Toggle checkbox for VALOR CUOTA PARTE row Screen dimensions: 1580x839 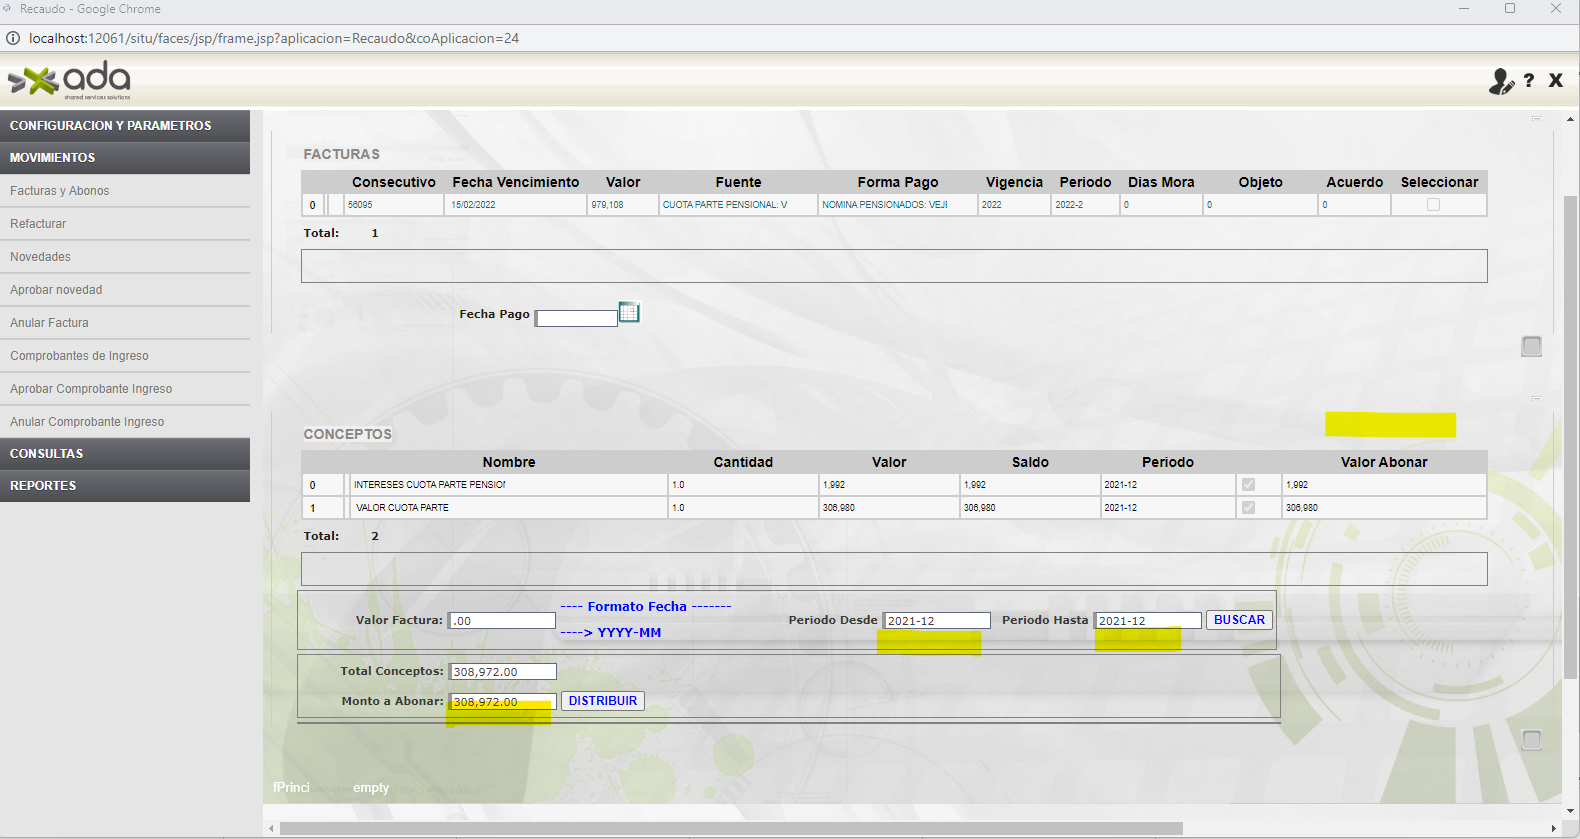coord(1248,508)
